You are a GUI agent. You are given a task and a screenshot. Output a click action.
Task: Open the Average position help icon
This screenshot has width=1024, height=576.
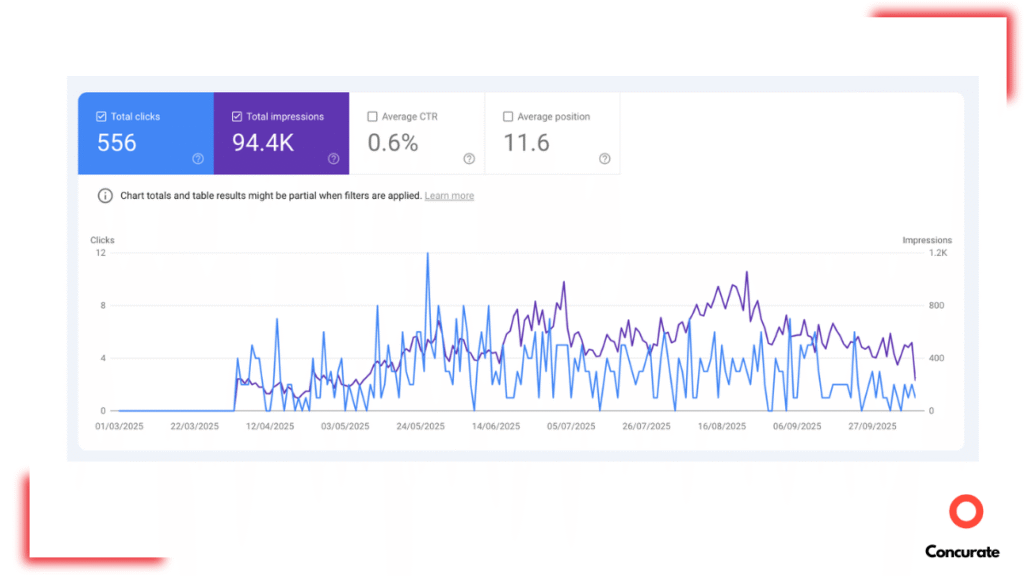coord(604,159)
